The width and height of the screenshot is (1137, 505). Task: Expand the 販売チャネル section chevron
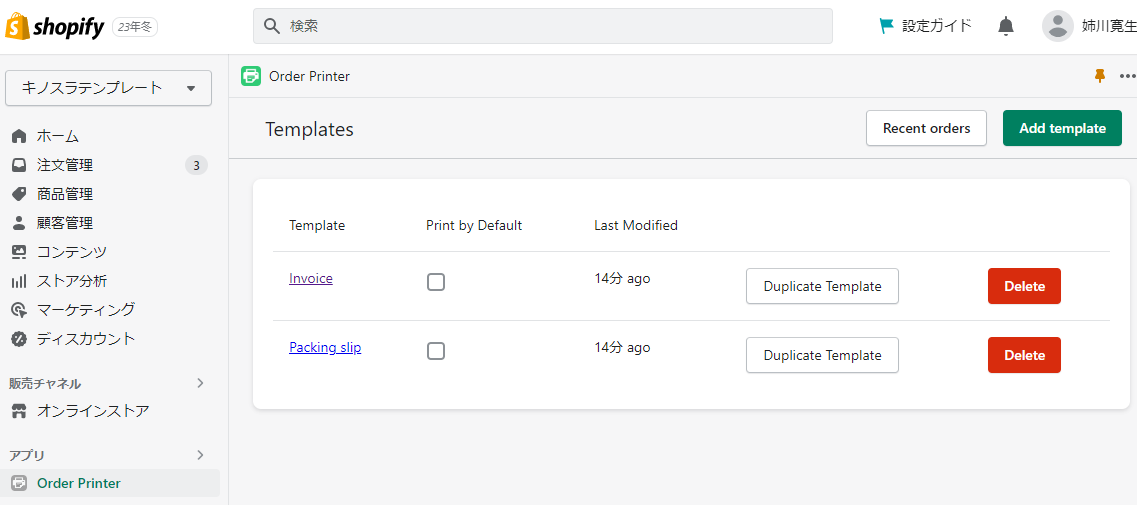coord(201,383)
